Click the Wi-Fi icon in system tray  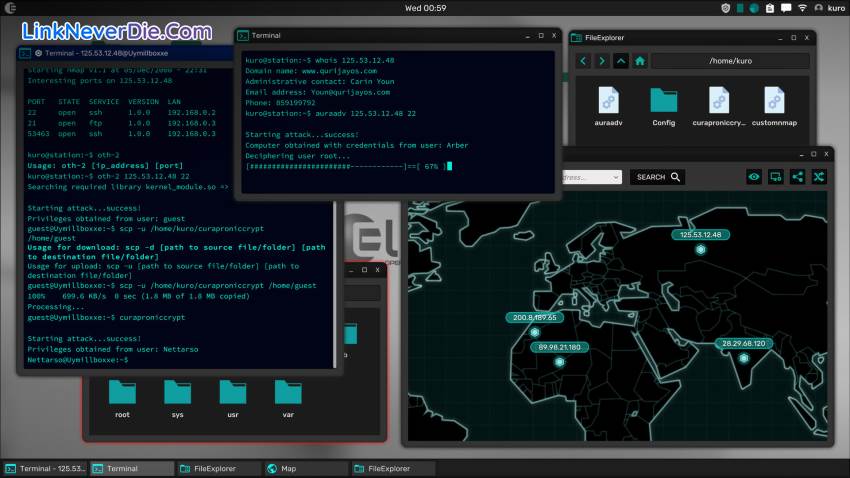tap(802, 8)
